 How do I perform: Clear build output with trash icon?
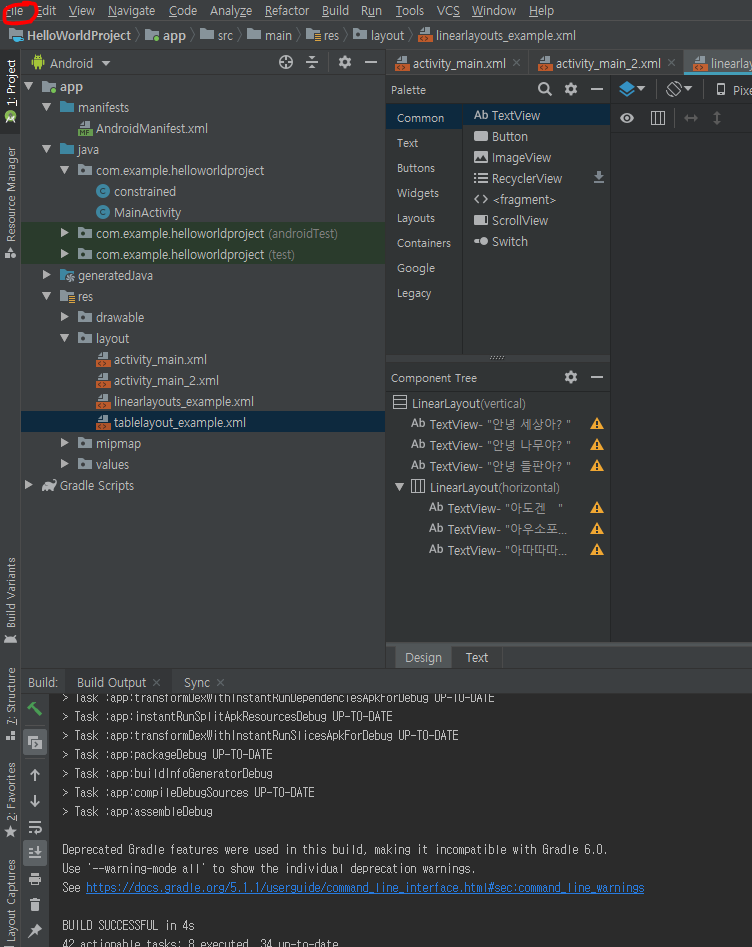tap(35, 904)
